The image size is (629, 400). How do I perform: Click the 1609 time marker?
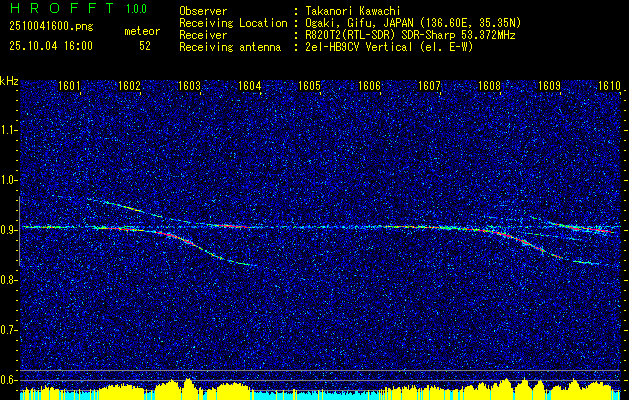[x=549, y=86]
